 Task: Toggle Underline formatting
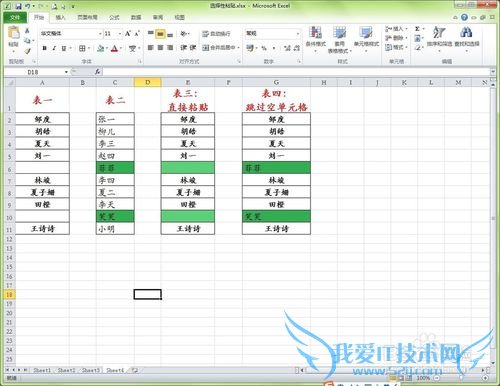pyautogui.click(x=63, y=49)
